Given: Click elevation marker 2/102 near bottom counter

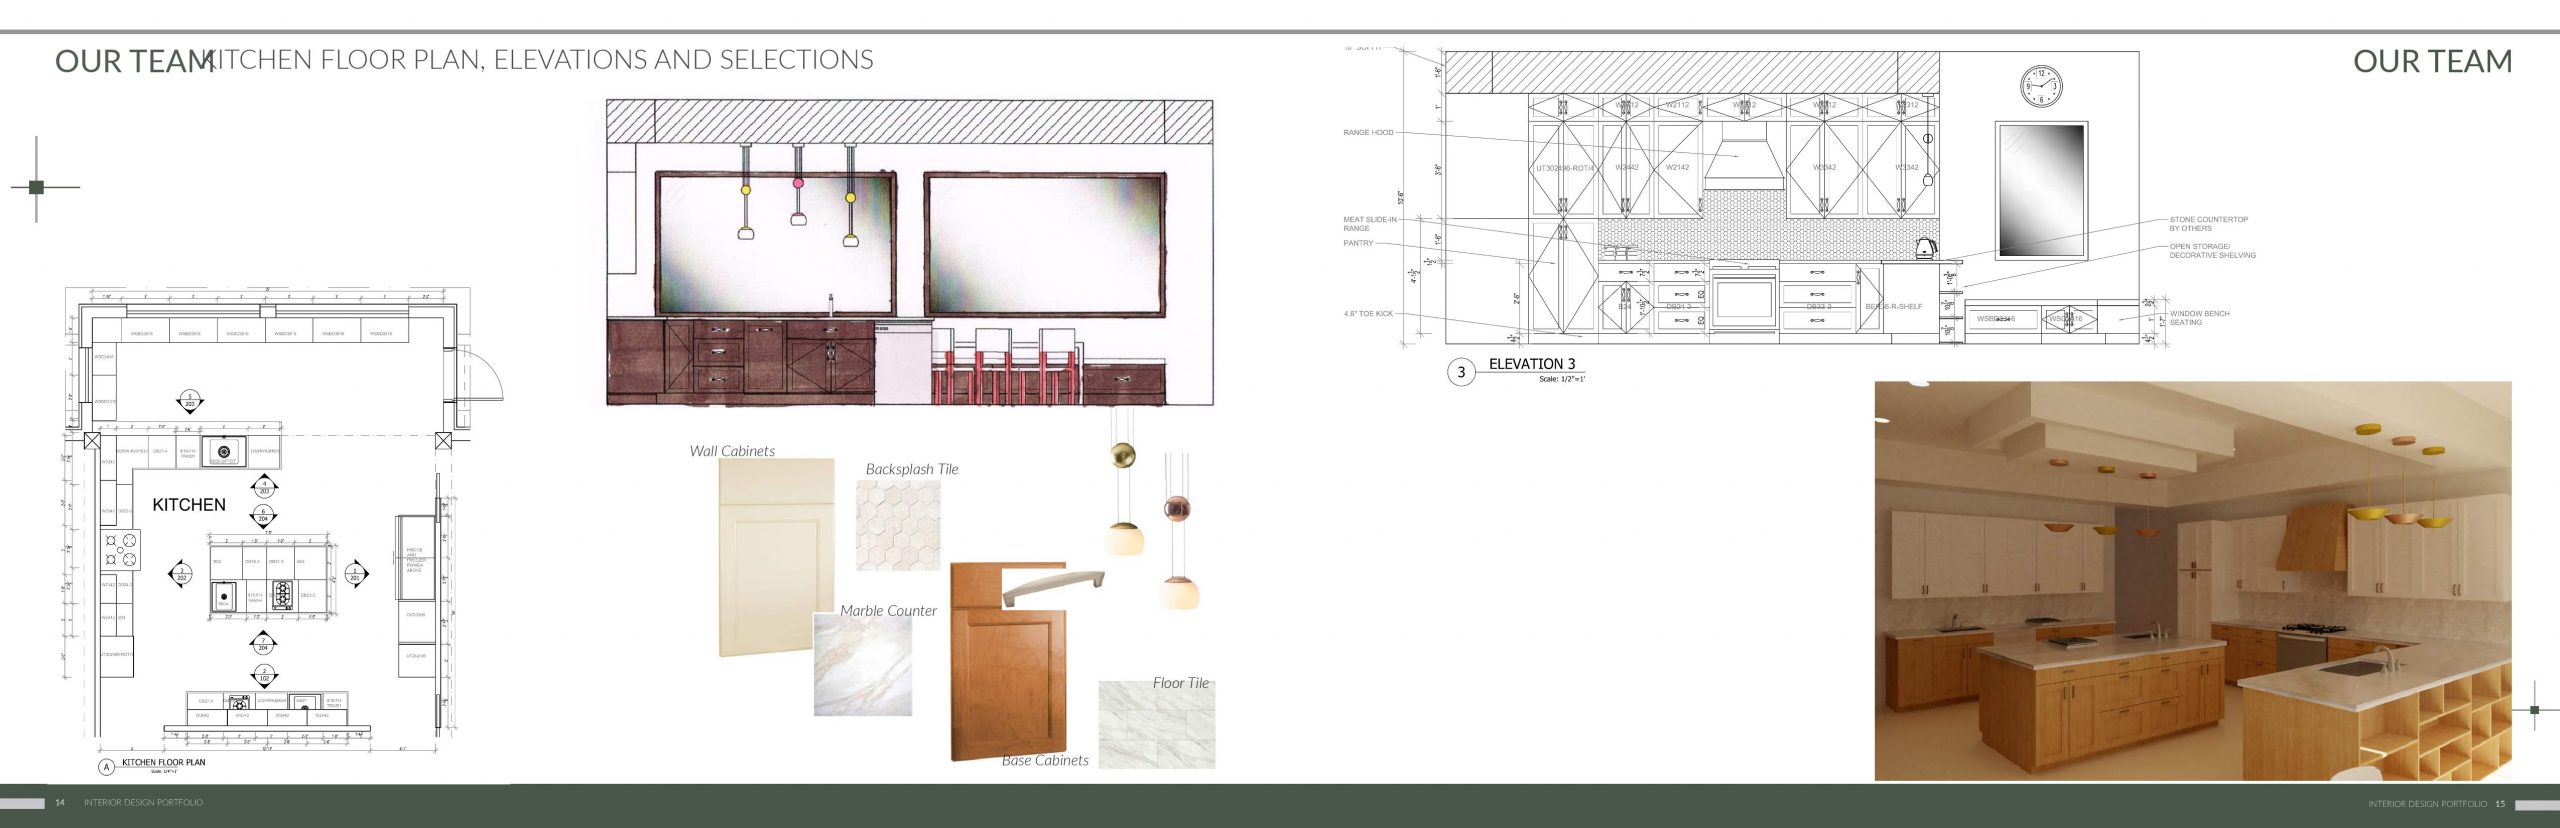Looking at the screenshot, I should coord(264,675).
